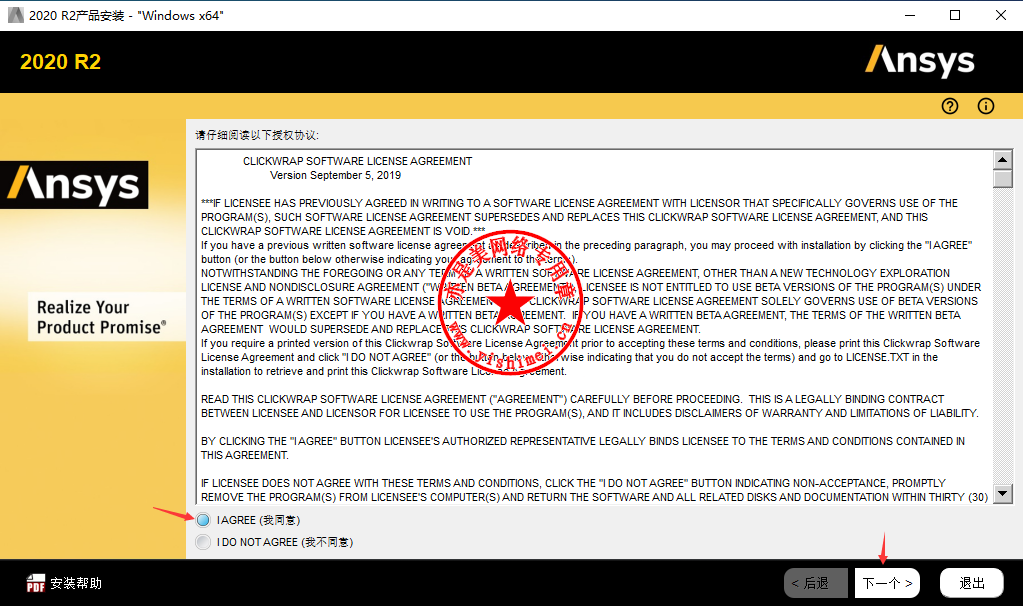
Task: Go back using the 后退 button
Action: (x=816, y=583)
